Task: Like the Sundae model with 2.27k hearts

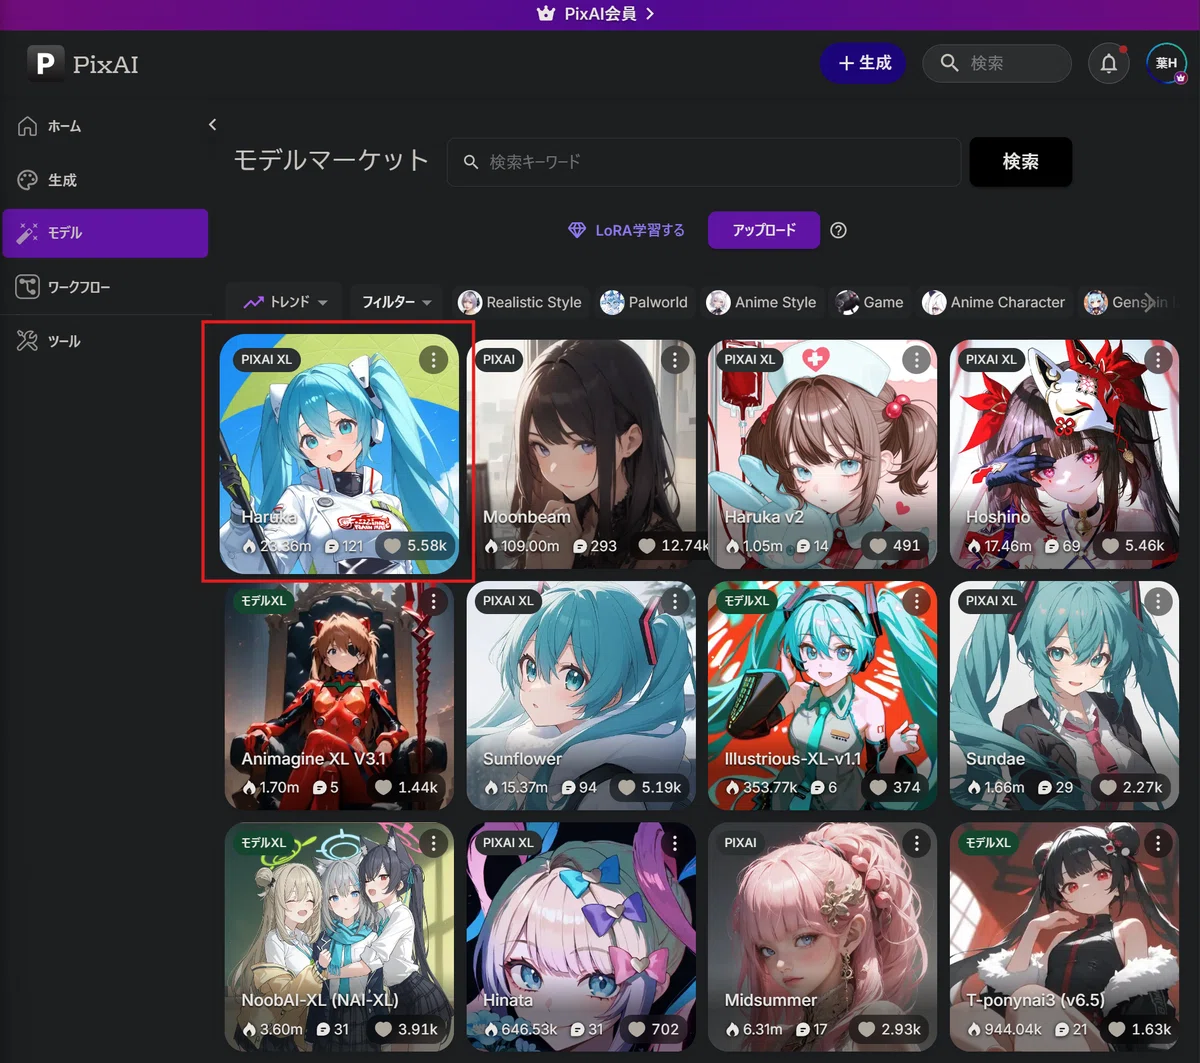Action: [1131, 788]
